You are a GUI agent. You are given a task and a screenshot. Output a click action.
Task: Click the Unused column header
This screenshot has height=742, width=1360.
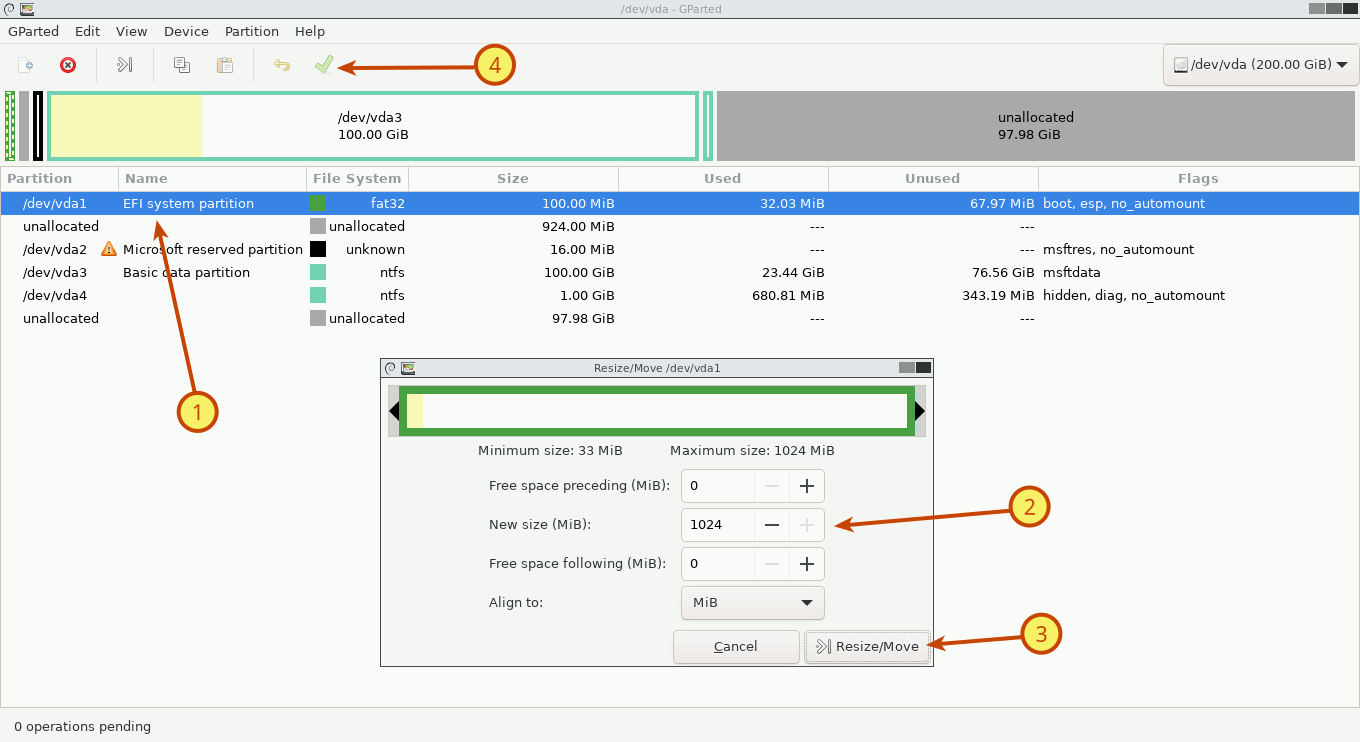click(933, 179)
